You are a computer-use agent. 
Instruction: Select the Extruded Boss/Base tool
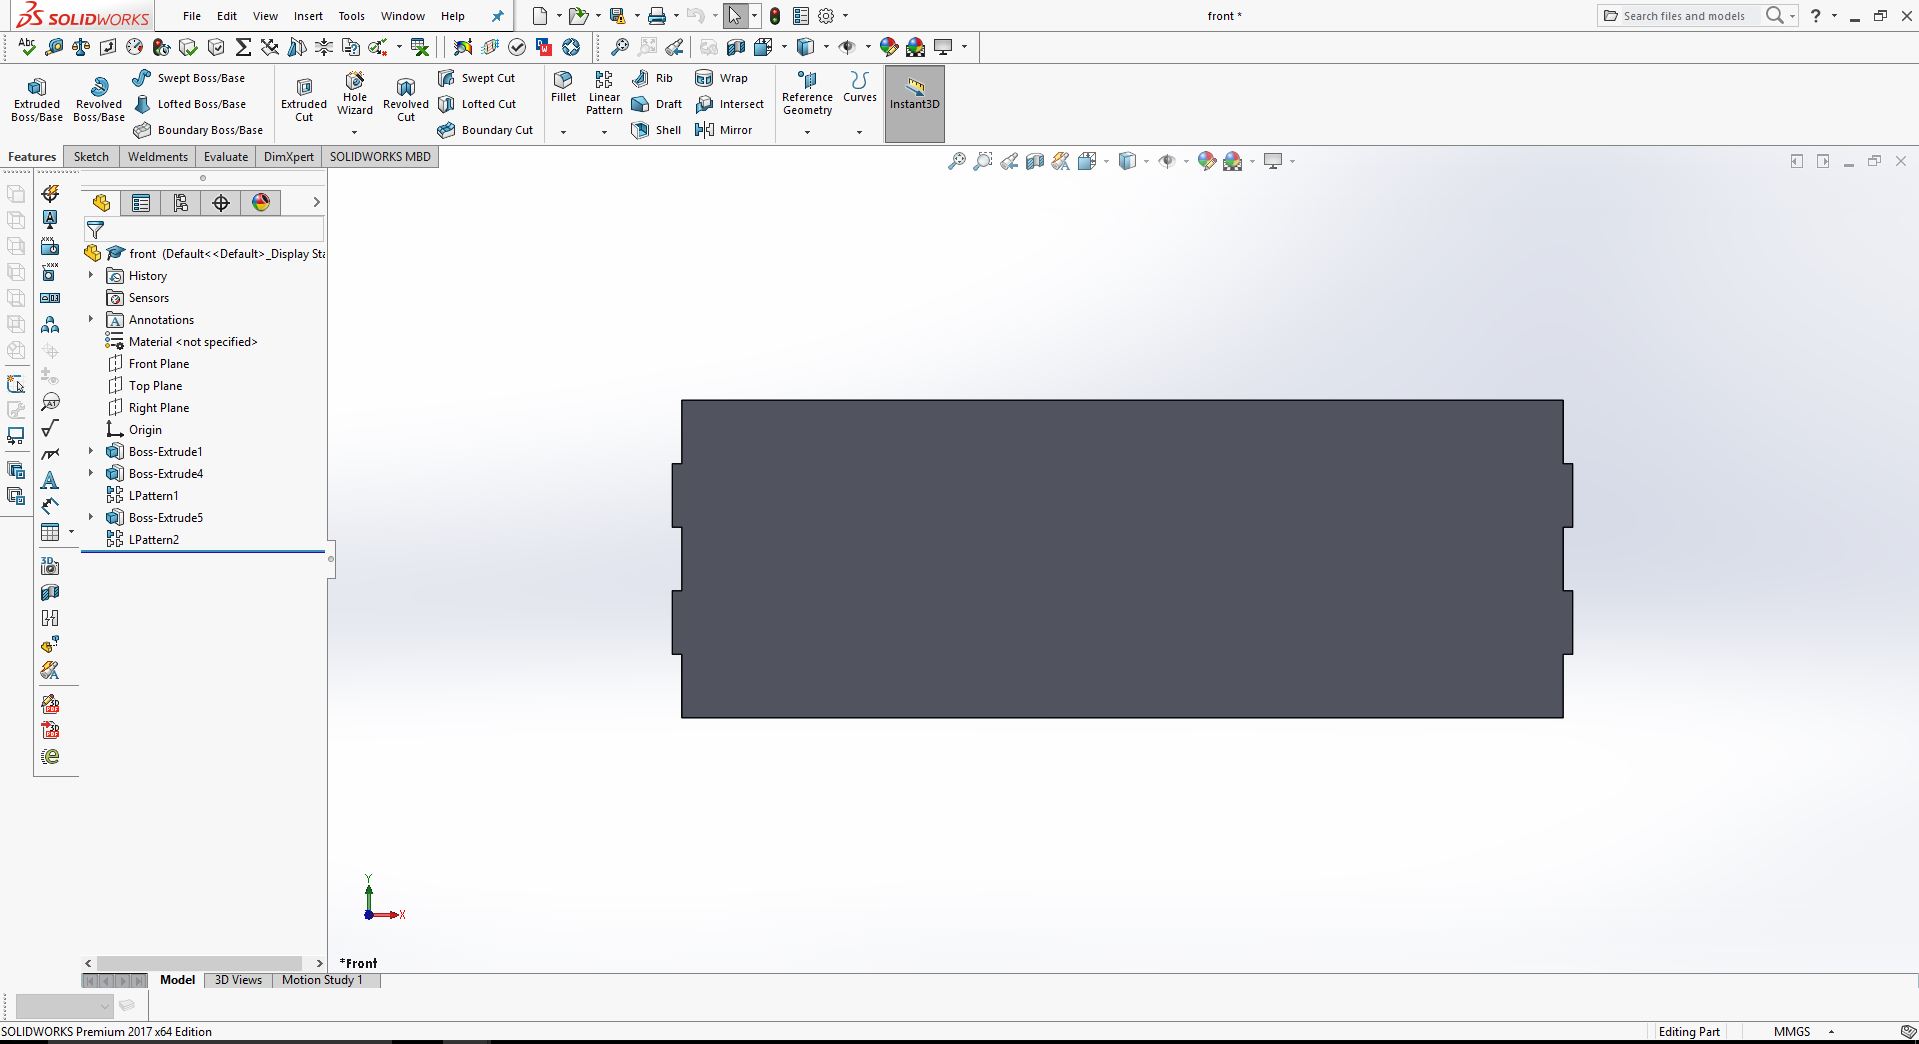coord(37,100)
